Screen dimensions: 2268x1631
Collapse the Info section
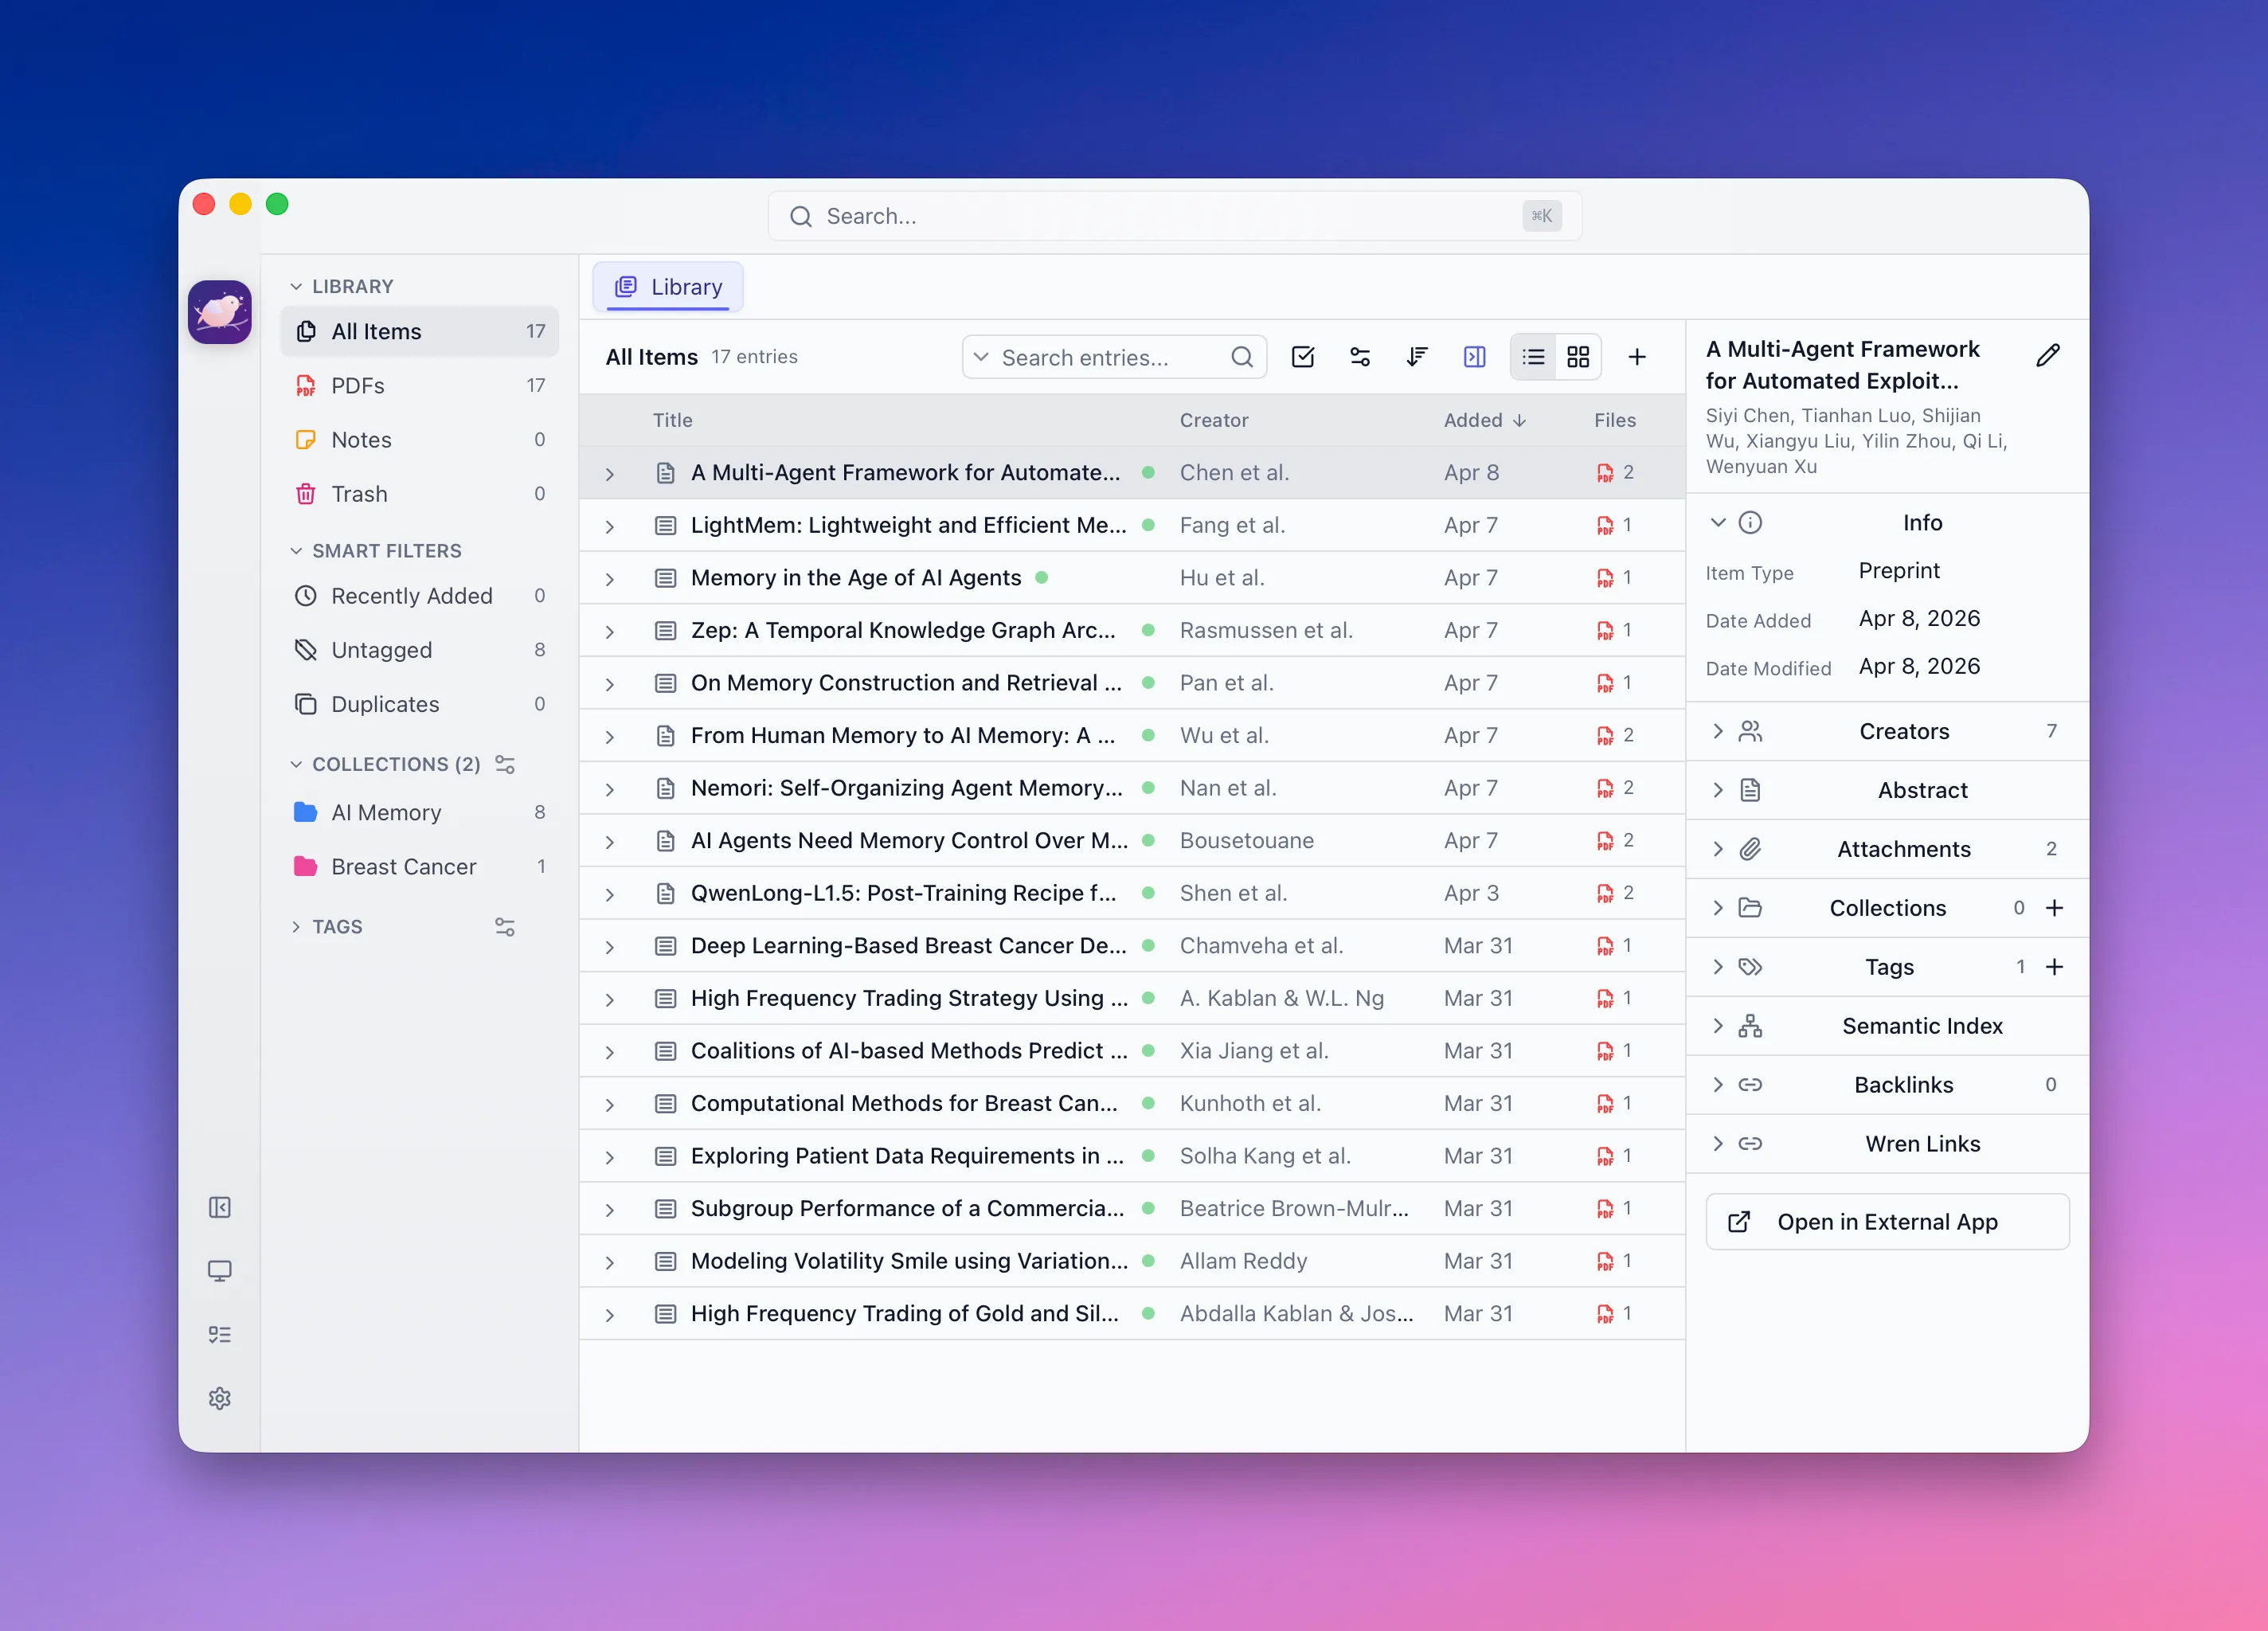(x=1717, y=522)
